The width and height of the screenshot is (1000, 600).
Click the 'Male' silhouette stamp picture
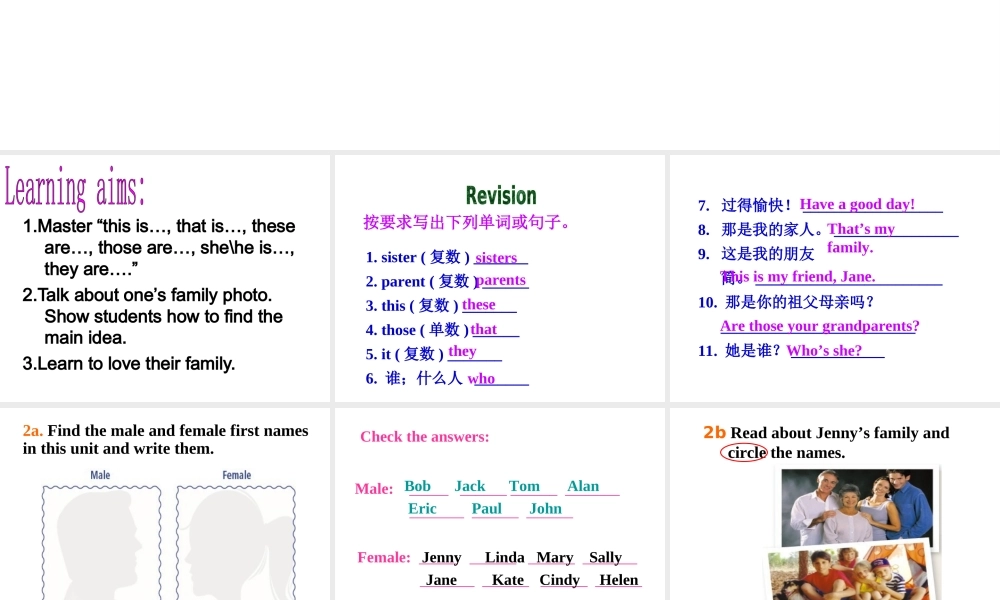pos(101,541)
